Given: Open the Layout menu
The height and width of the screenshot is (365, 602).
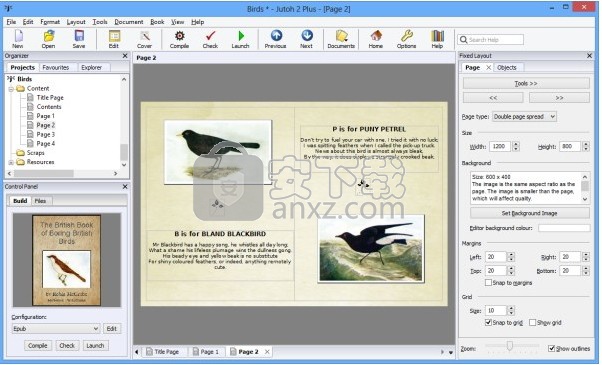Looking at the screenshot, I should [76, 22].
